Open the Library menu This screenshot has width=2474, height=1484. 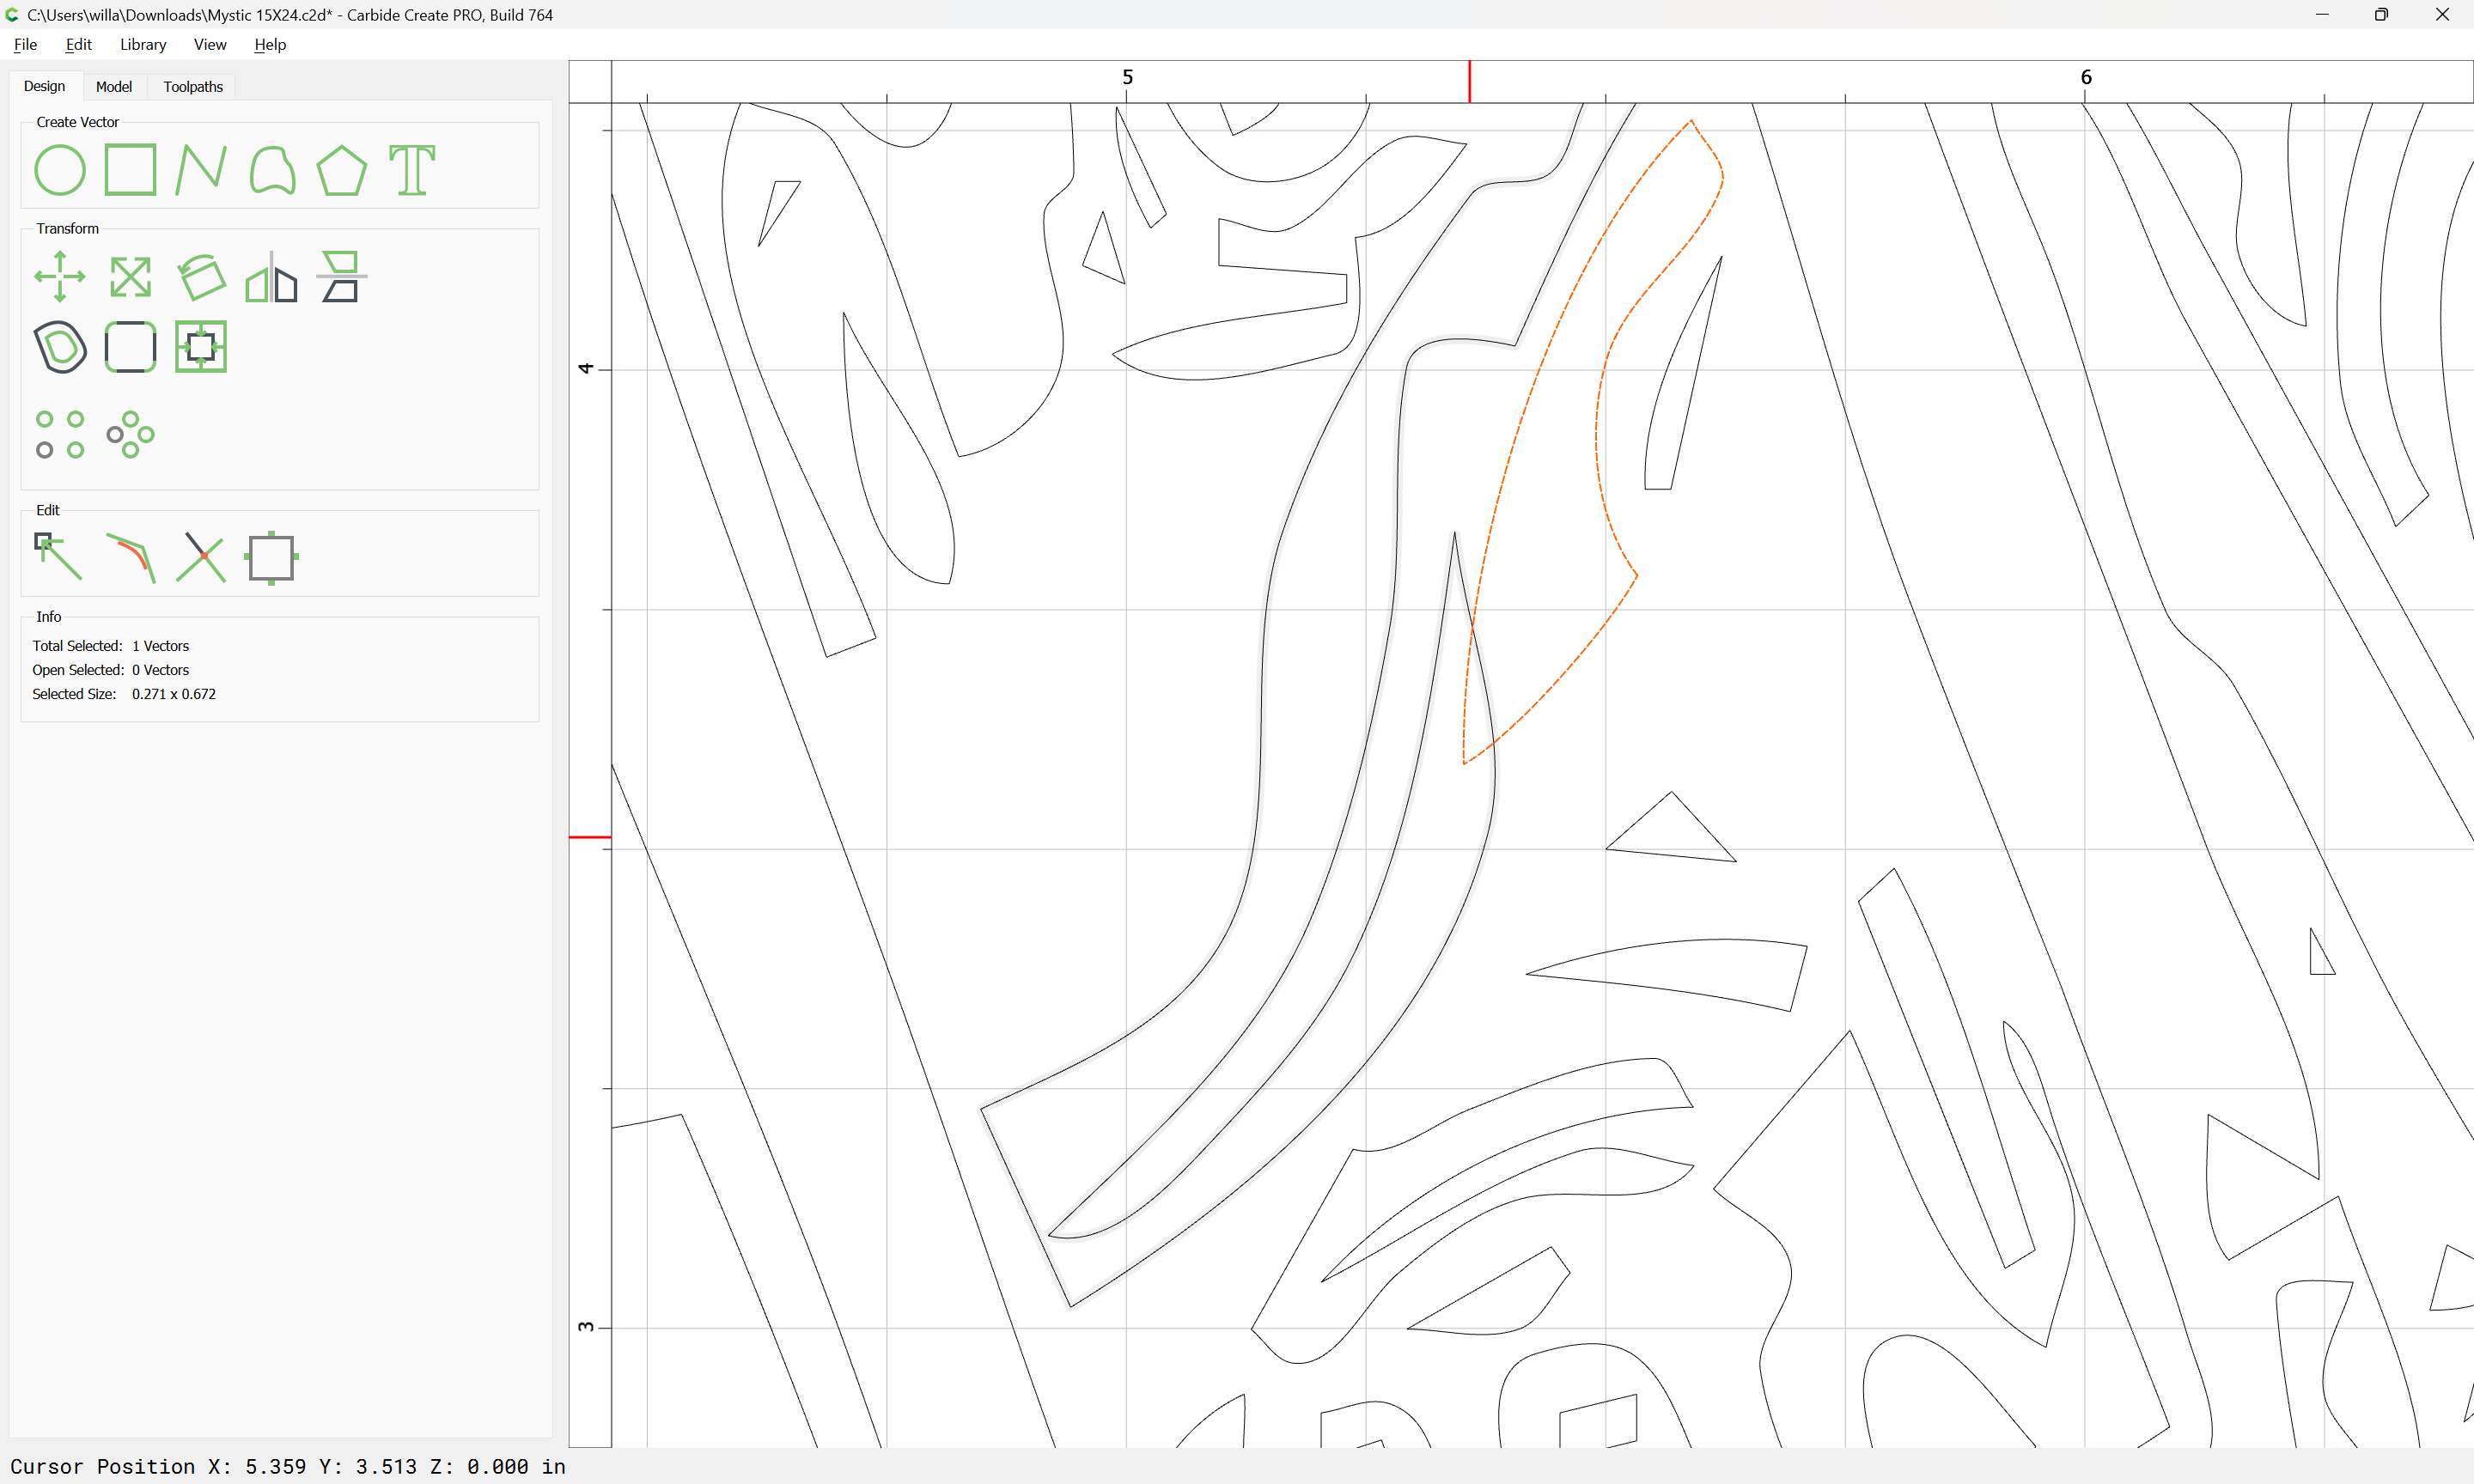point(143,44)
